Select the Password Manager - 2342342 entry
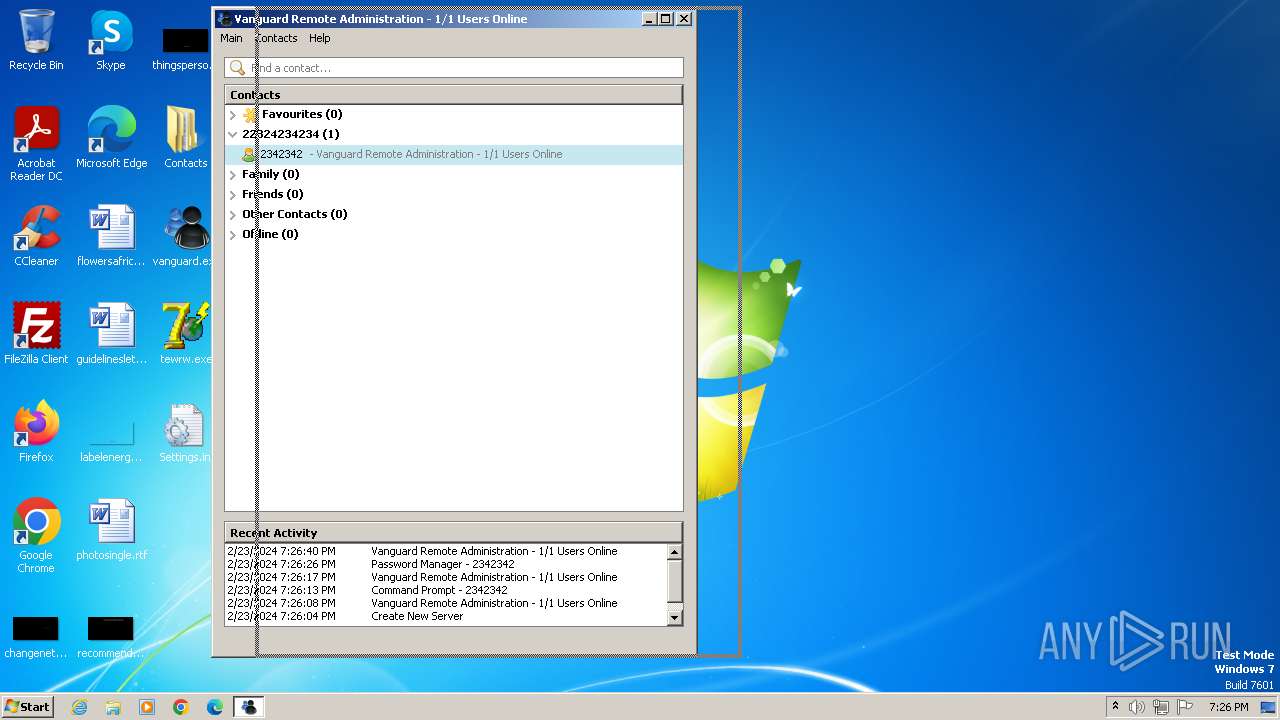This screenshot has height=720, width=1280. pyautogui.click(x=446, y=564)
